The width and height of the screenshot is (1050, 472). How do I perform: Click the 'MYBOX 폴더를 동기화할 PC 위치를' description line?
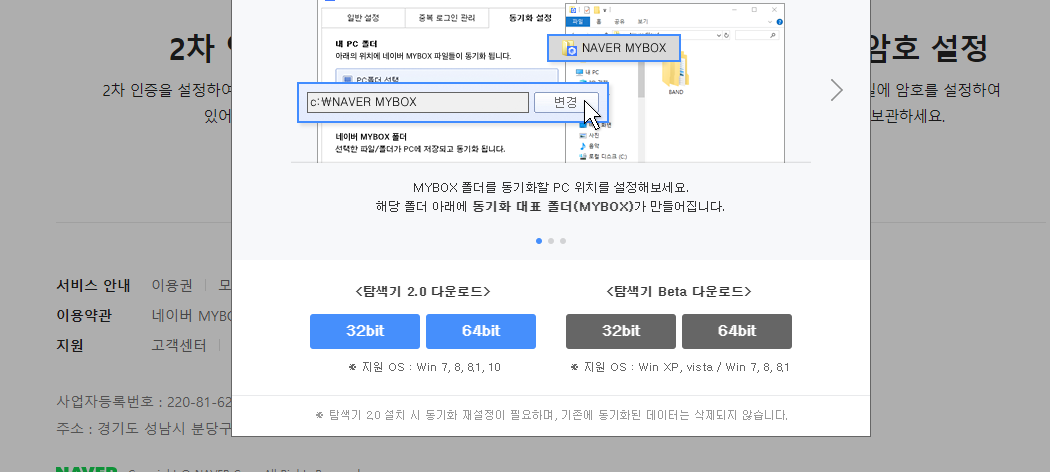click(x=550, y=187)
